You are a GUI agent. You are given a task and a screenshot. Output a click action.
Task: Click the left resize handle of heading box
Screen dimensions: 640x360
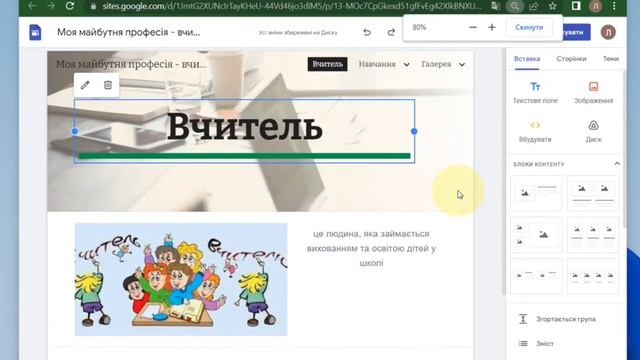point(74,131)
